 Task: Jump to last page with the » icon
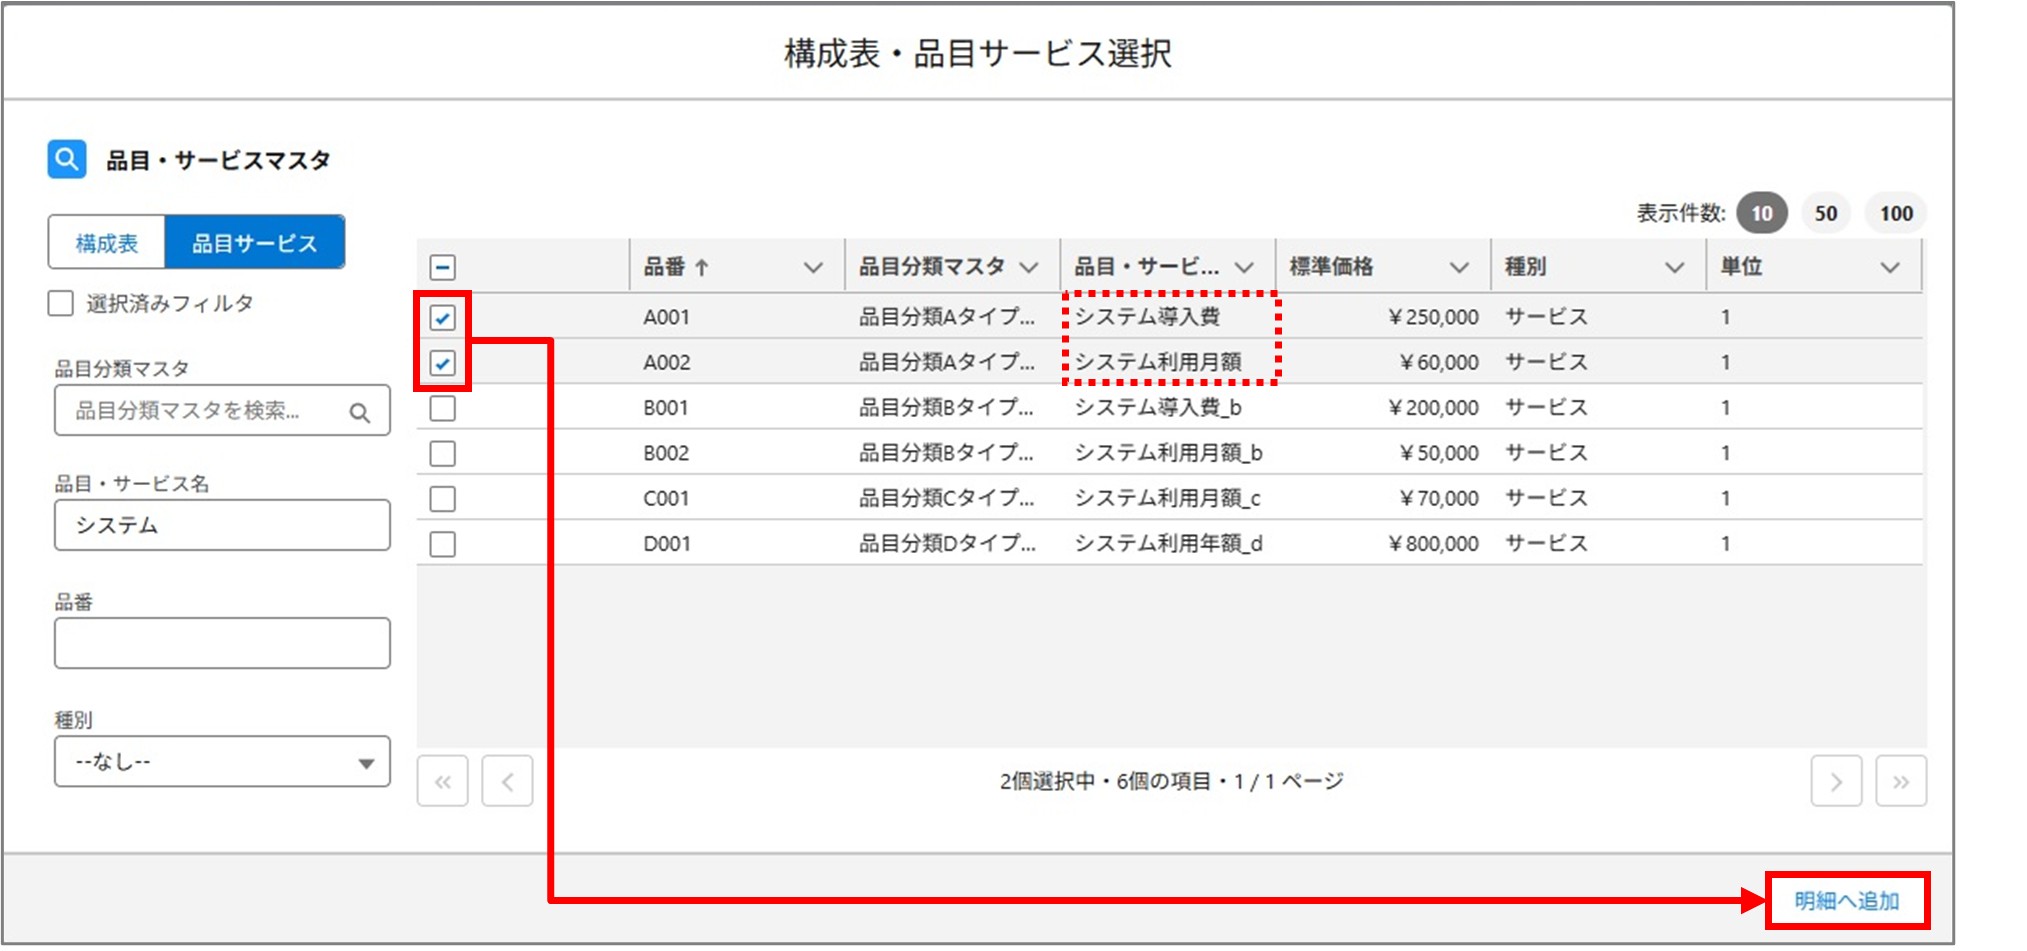pyautogui.click(x=1901, y=781)
